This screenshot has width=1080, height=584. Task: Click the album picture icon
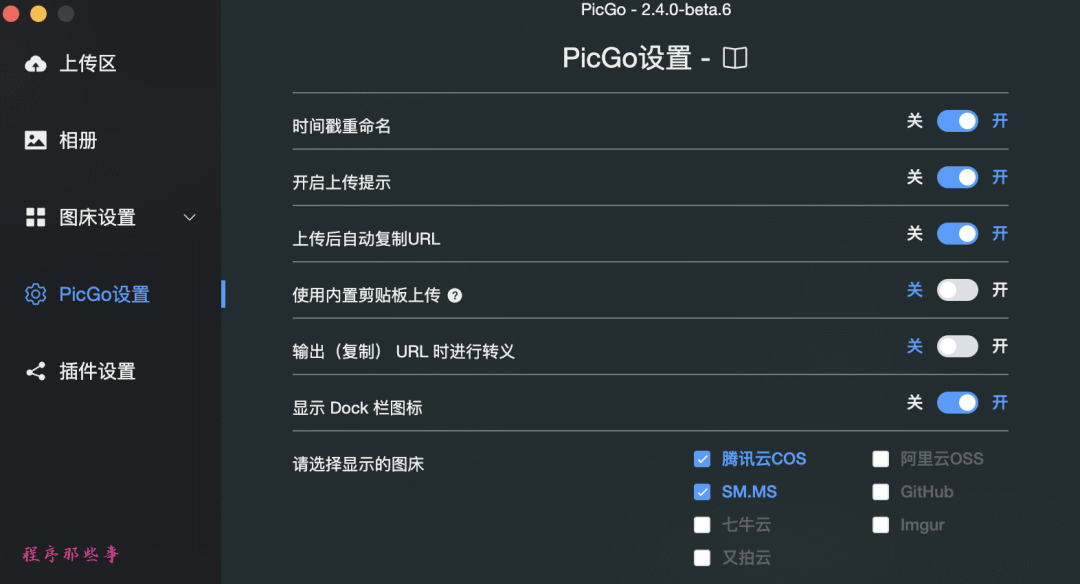click(36, 140)
